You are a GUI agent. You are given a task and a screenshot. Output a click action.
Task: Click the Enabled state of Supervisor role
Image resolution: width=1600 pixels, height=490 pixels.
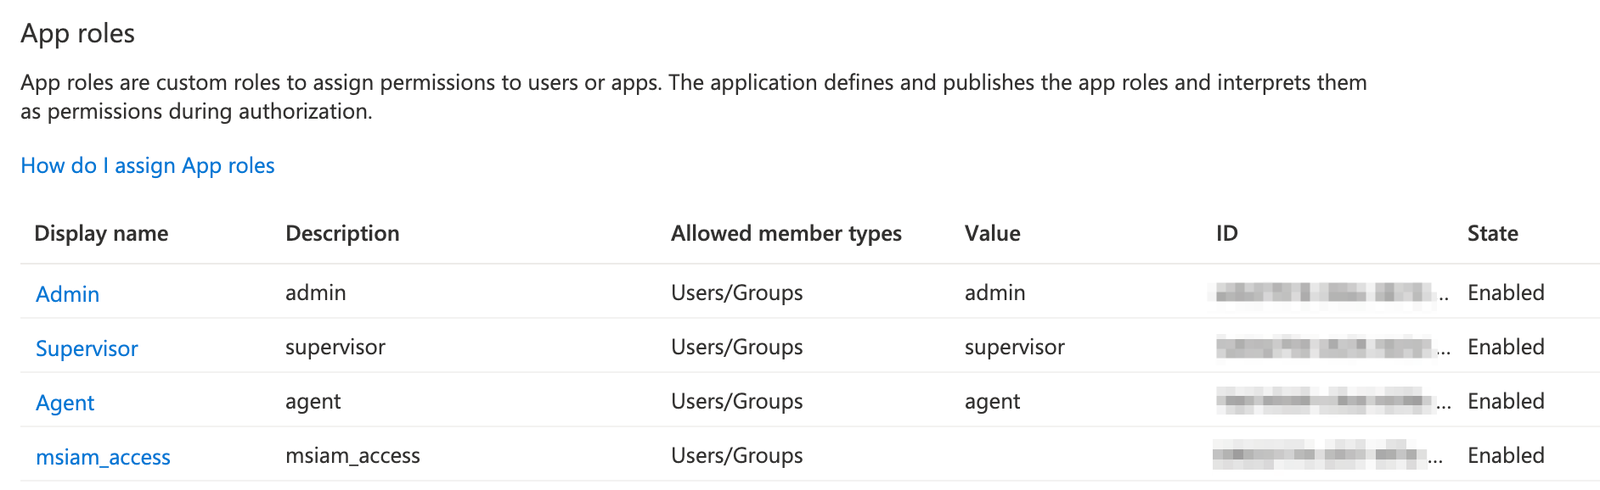coord(1506,347)
